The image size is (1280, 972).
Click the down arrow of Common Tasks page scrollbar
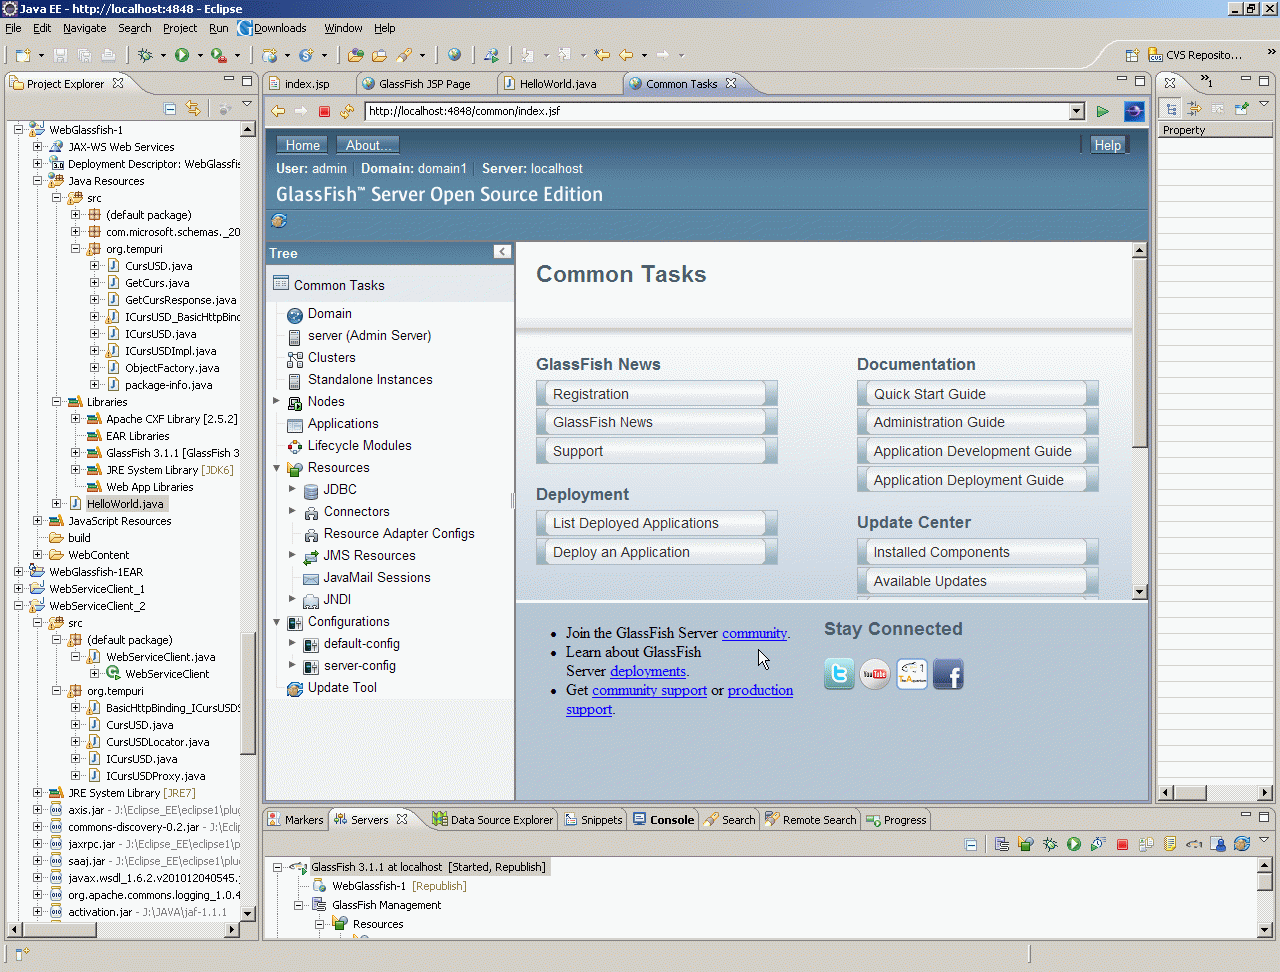[x=1140, y=592]
